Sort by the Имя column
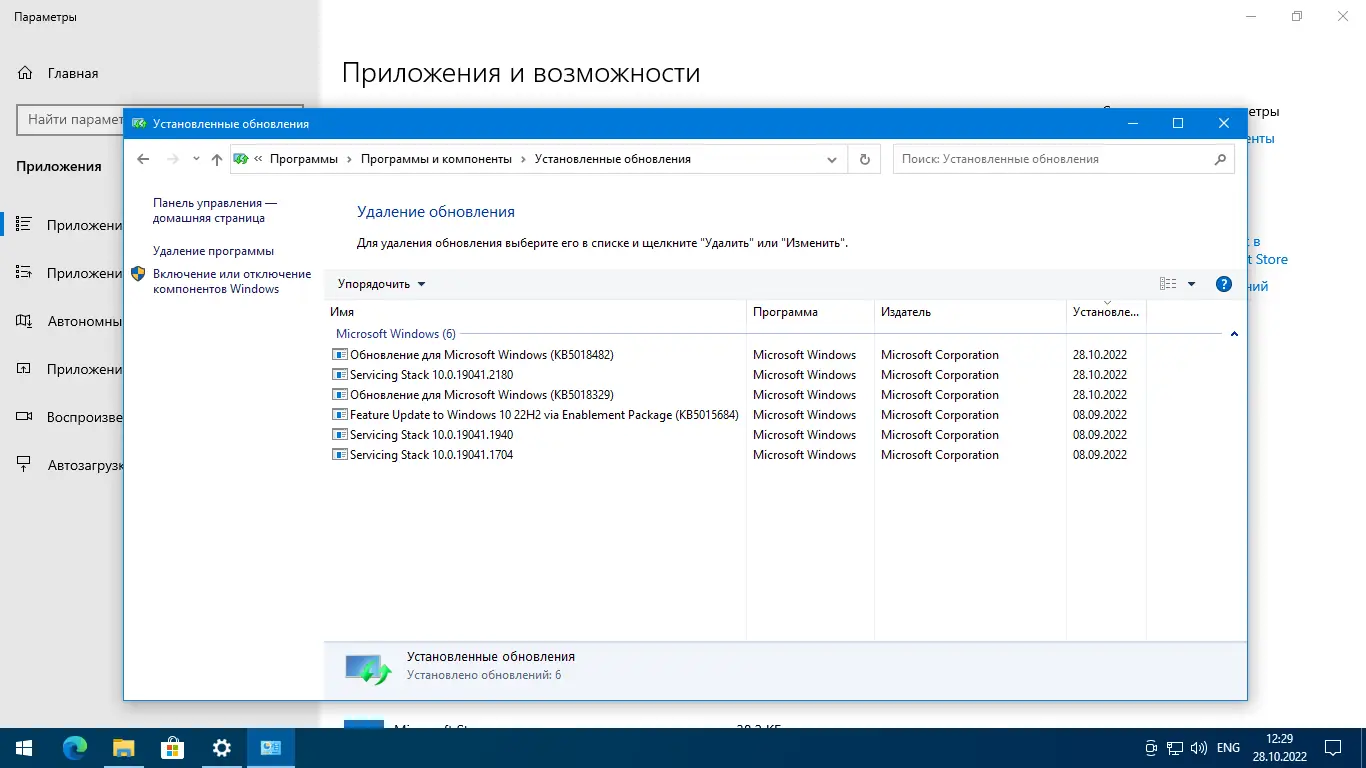The image size is (1366, 768). coord(535,312)
